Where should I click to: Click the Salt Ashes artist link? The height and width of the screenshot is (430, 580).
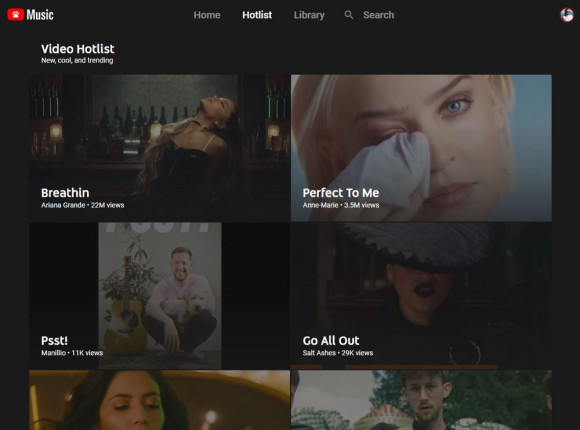(x=319, y=353)
